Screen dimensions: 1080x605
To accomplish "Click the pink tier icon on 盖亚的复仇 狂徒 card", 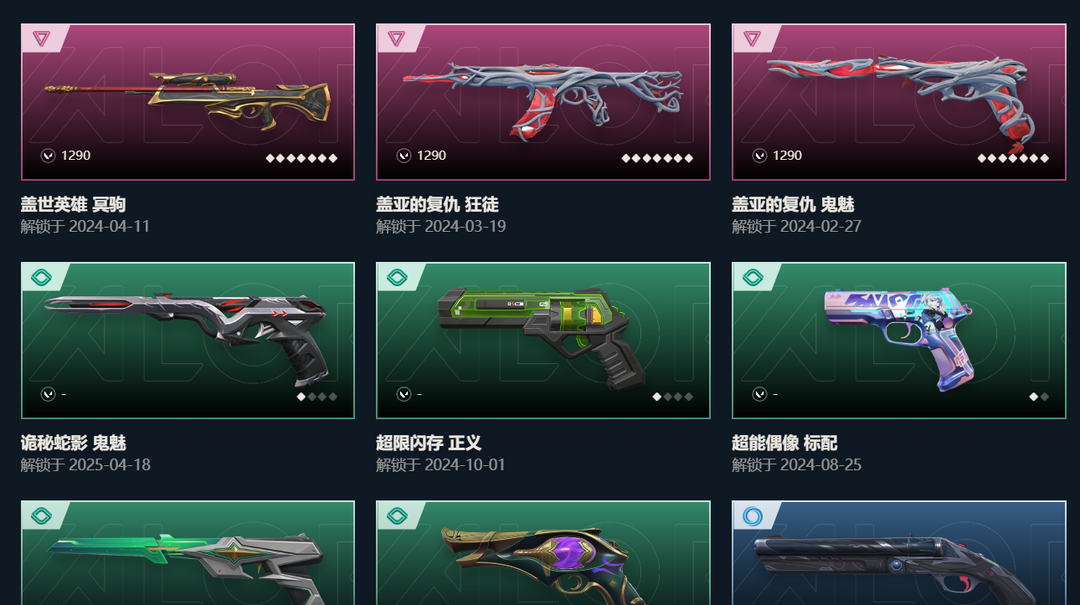I will pyautogui.click(x=397, y=39).
